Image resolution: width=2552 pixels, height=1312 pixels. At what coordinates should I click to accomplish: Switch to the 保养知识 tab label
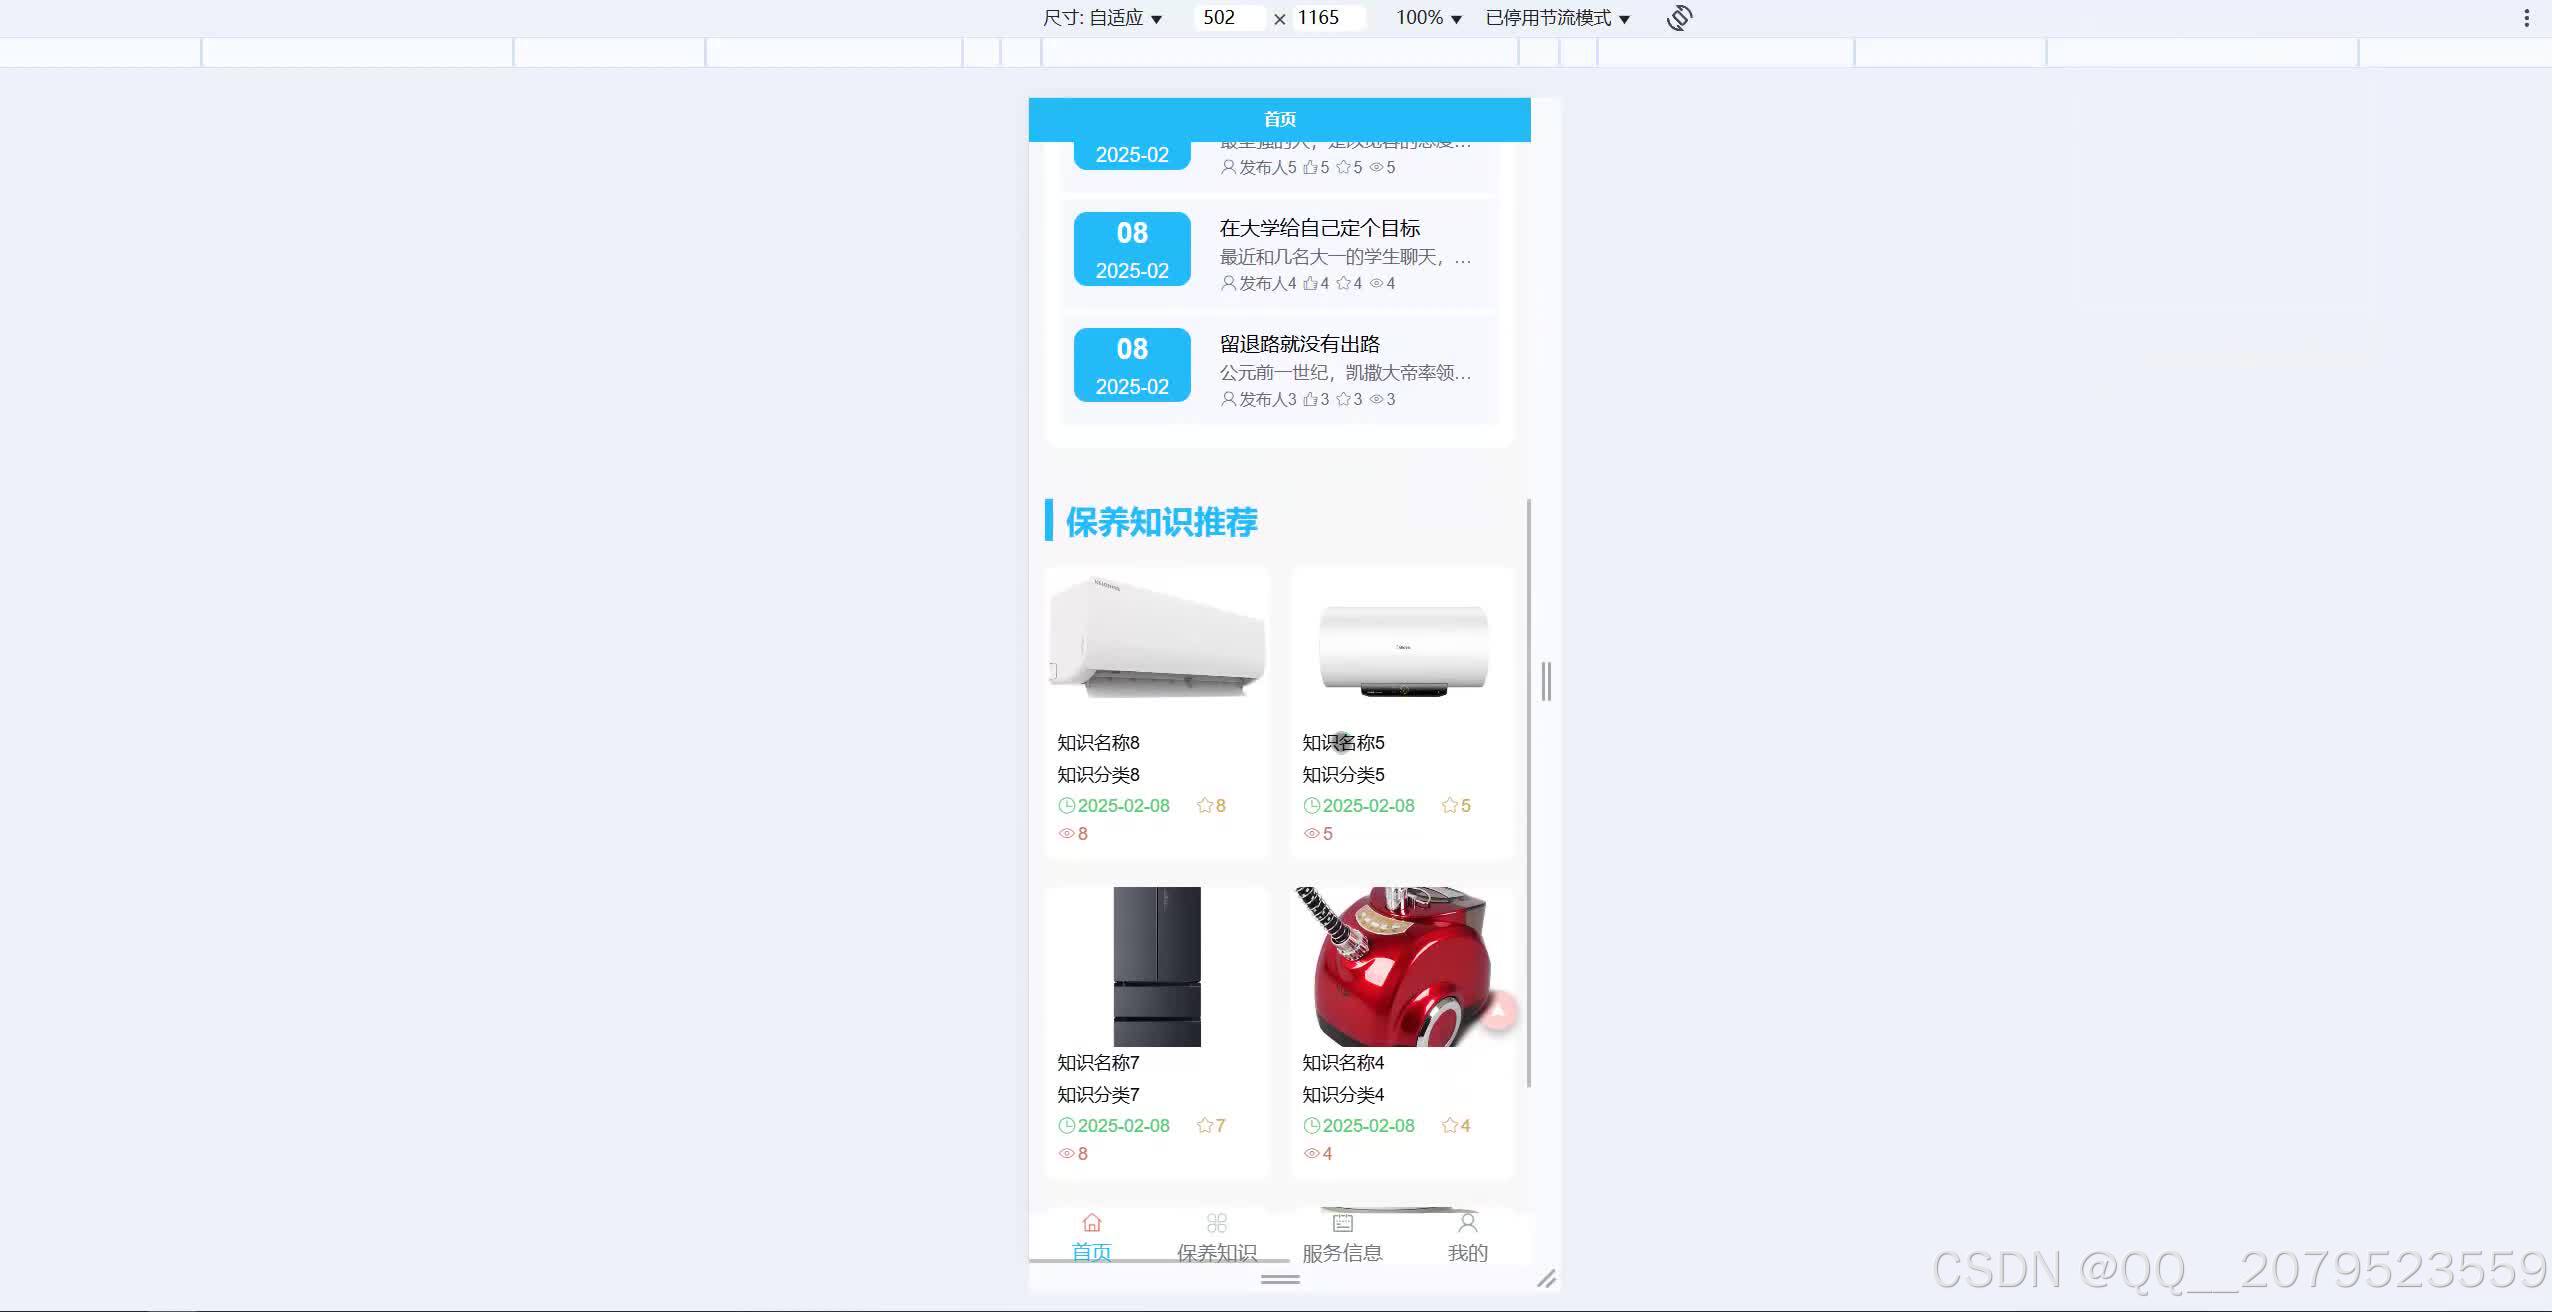tap(1216, 1252)
